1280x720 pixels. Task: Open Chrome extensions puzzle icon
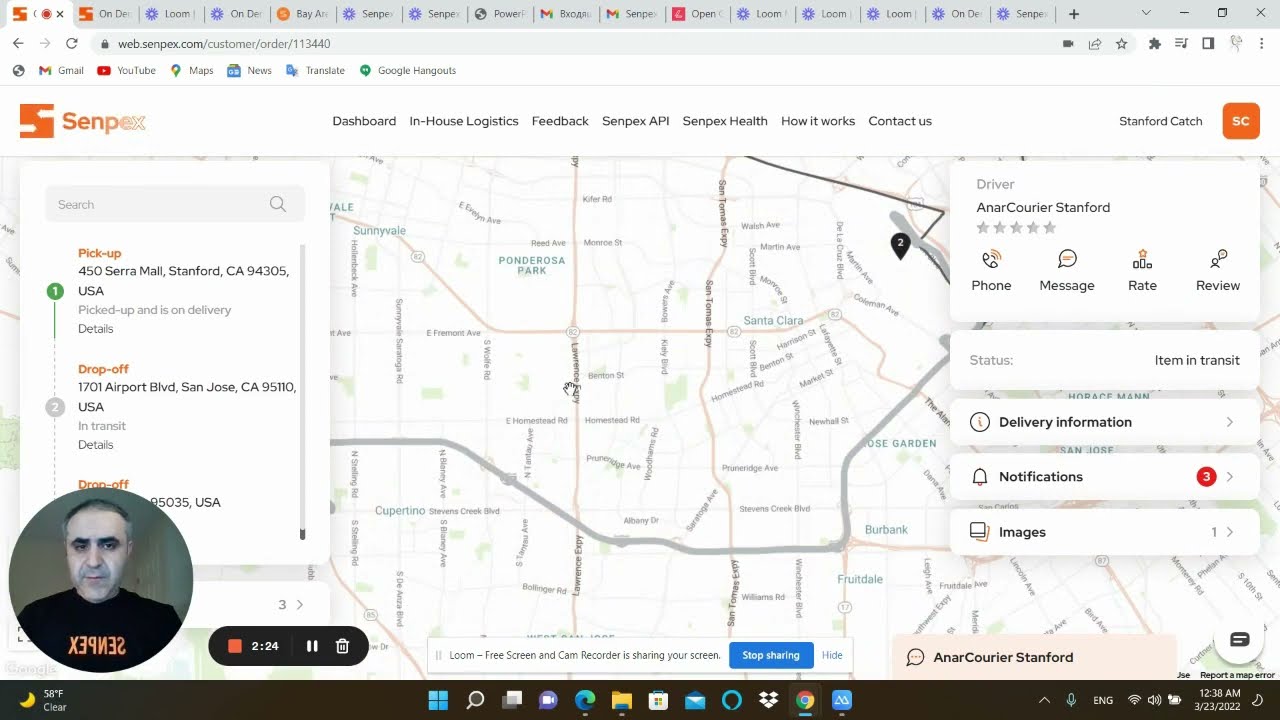coord(1155,44)
